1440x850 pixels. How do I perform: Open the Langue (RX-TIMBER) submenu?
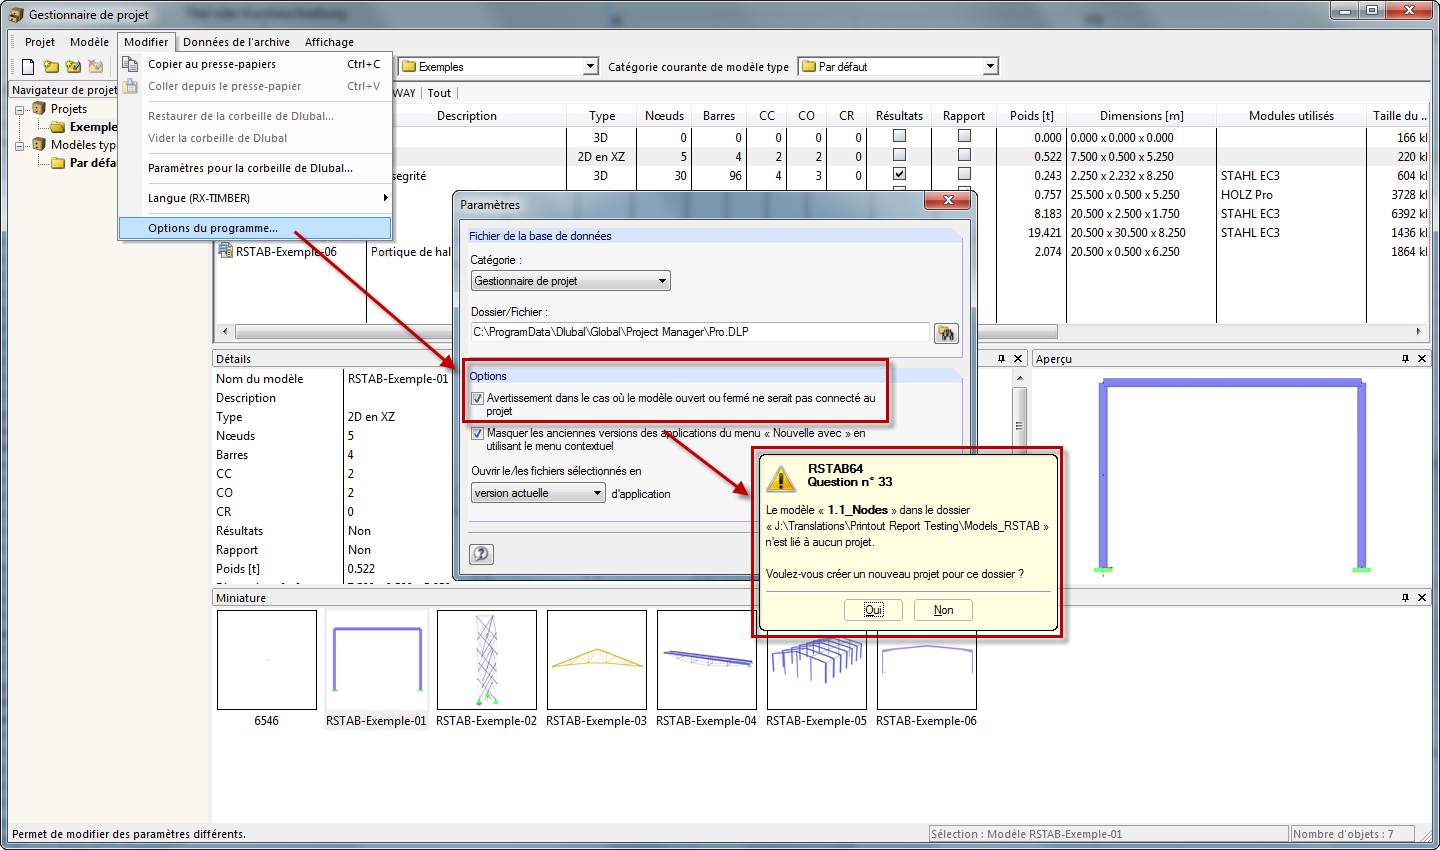(x=255, y=198)
